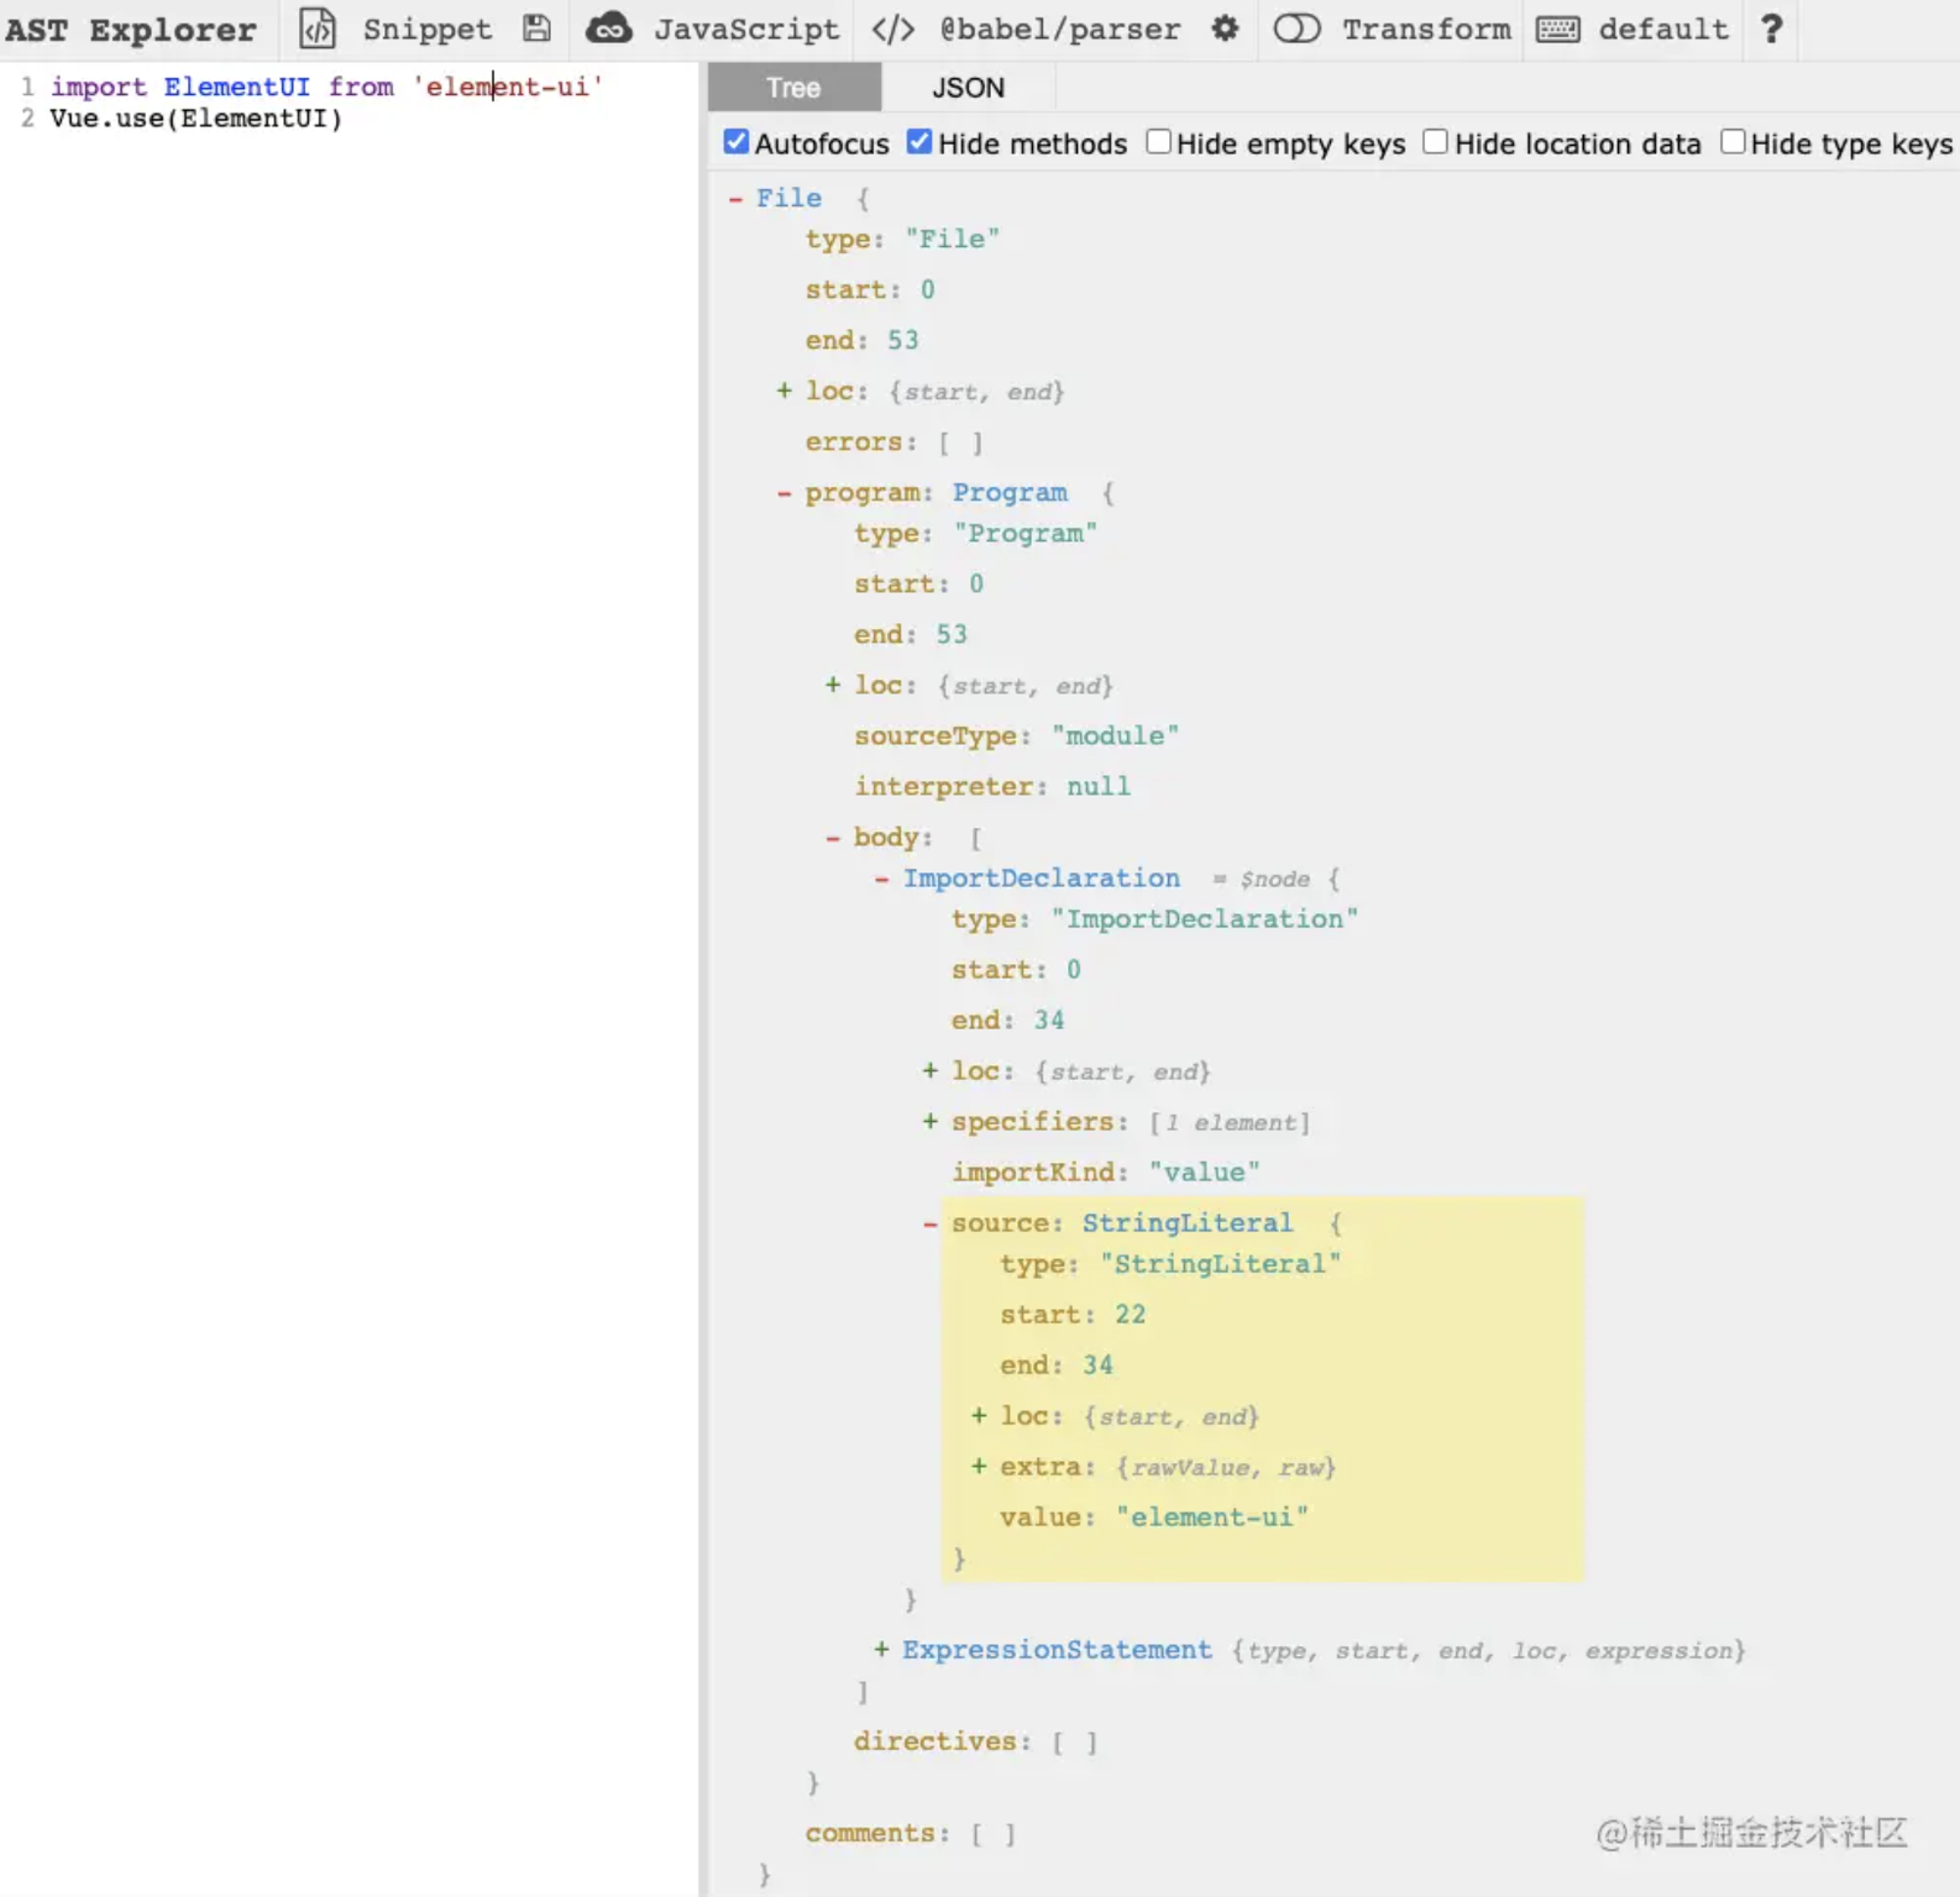Click the StringLiteral start: 22 value
Image resolution: width=1960 pixels, height=1897 pixels.
[1130, 1314]
